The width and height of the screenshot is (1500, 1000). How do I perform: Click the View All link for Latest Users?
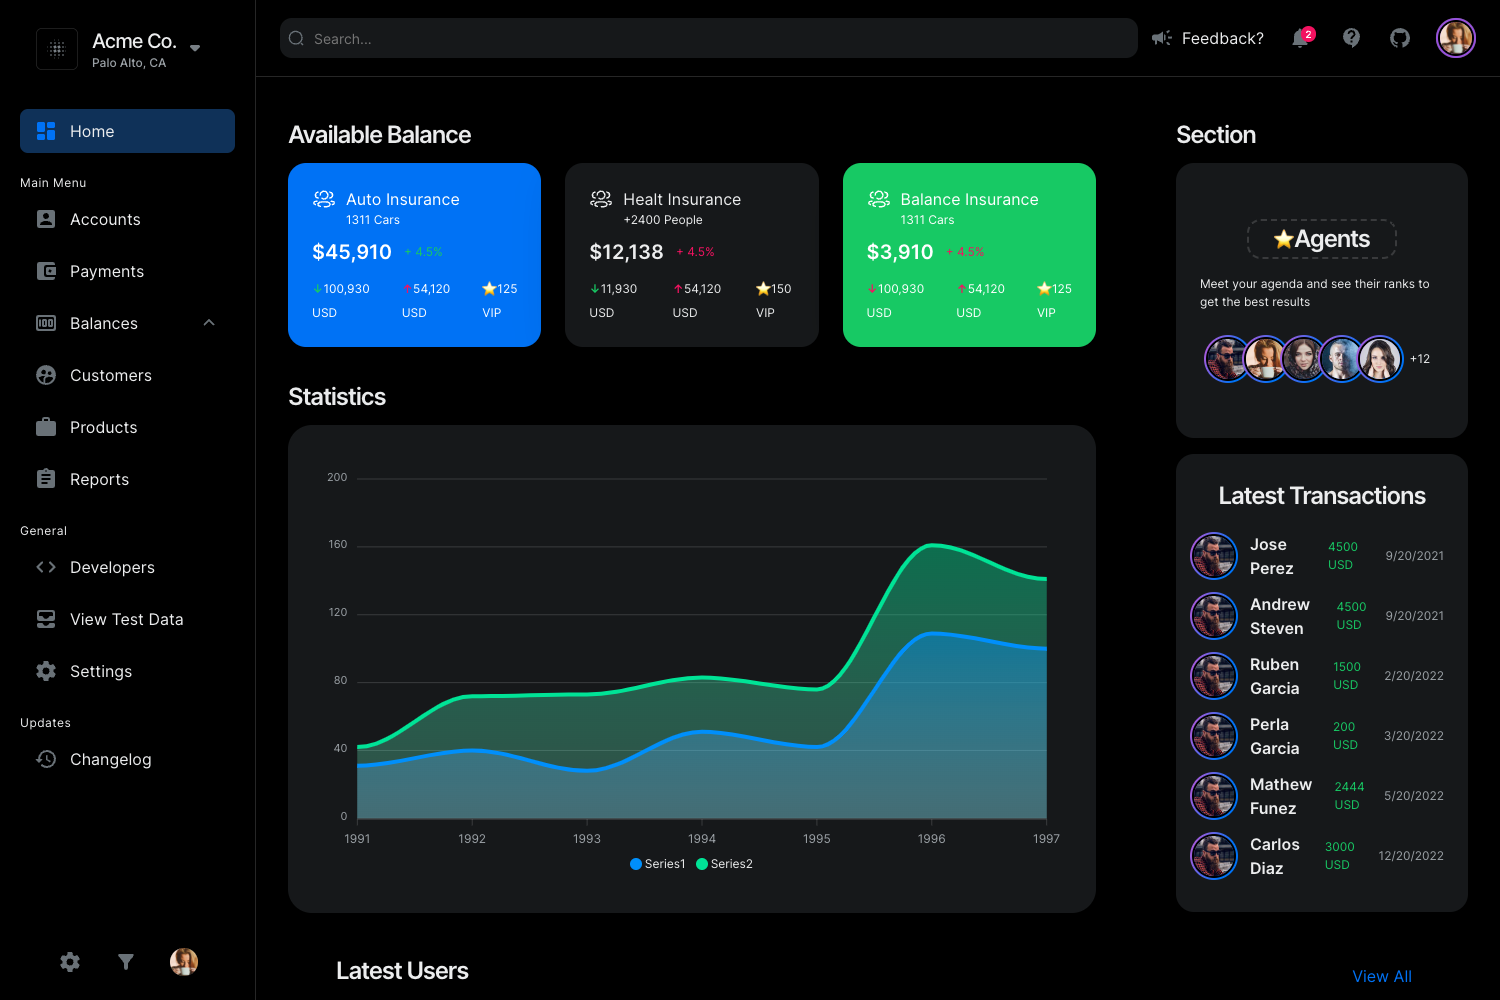1381,975
